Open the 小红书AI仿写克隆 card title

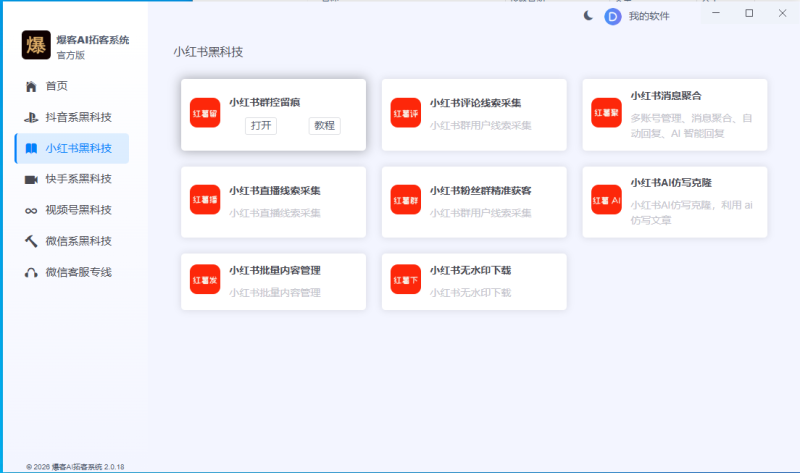[671, 183]
